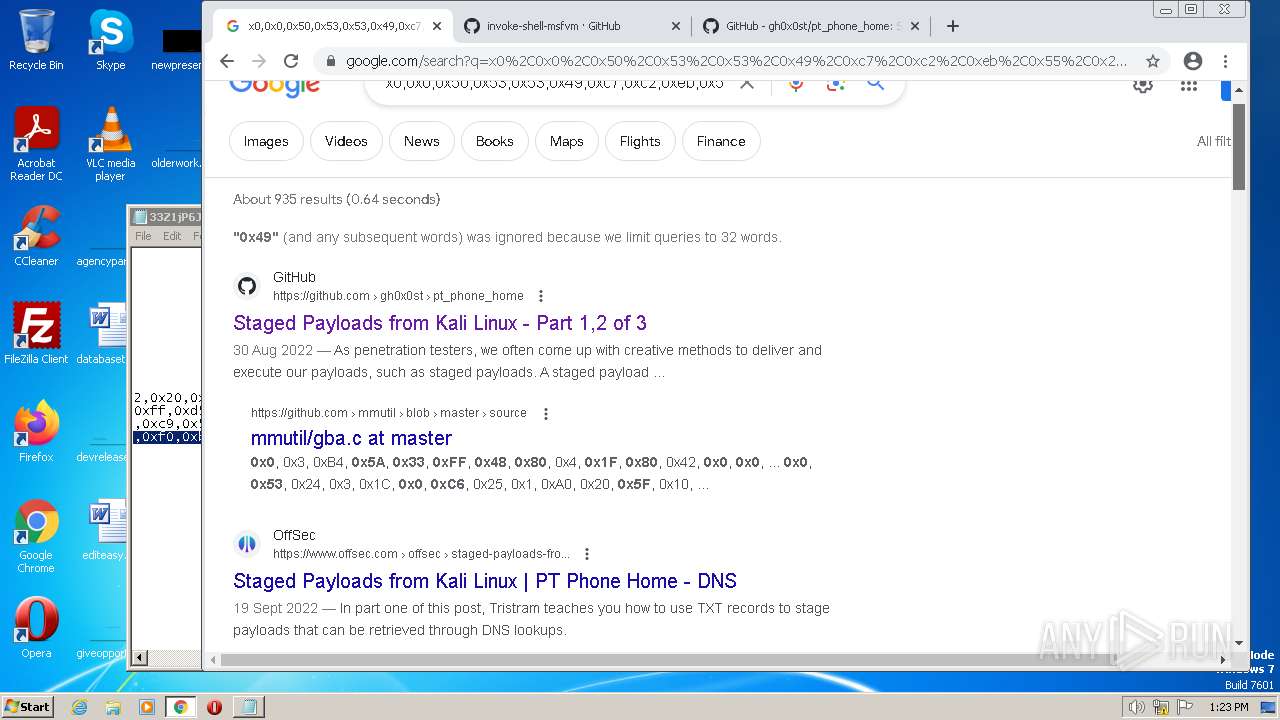
Task: Search by image with Google Lens icon
Action: 836,84
